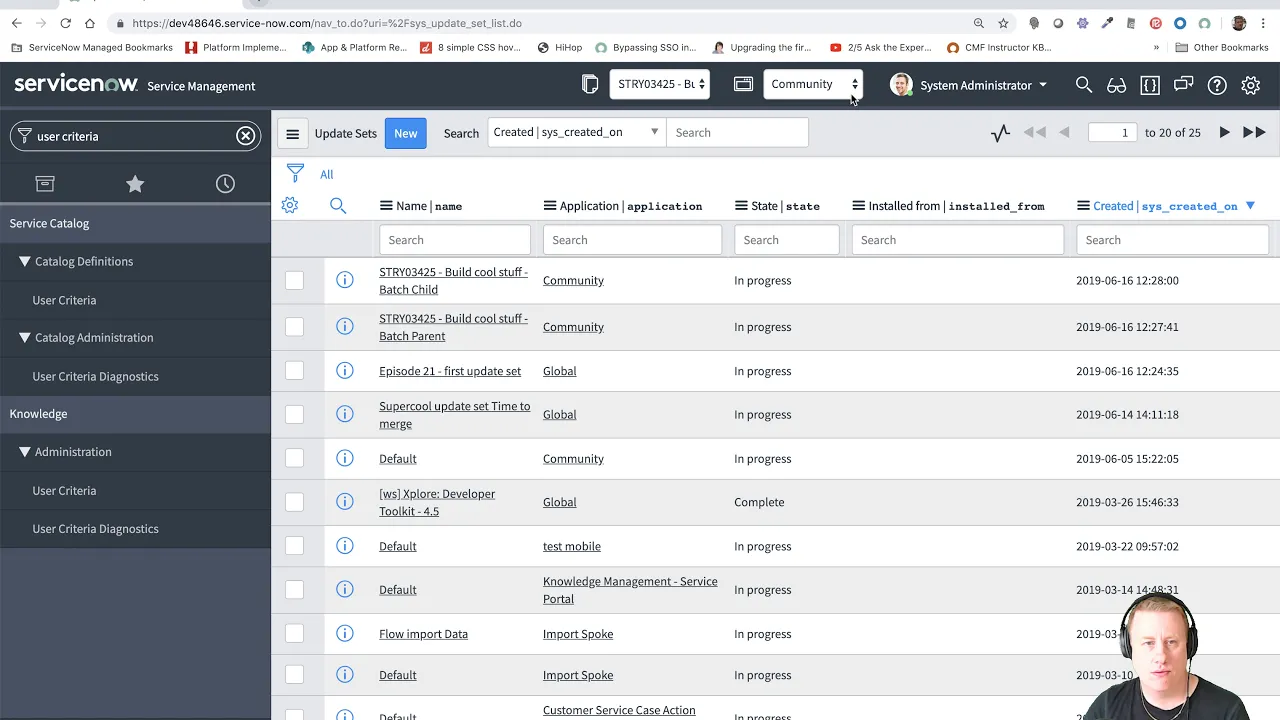1280x720 pixels.
Task: Open ServiceNow global search
Action: 1084,85
